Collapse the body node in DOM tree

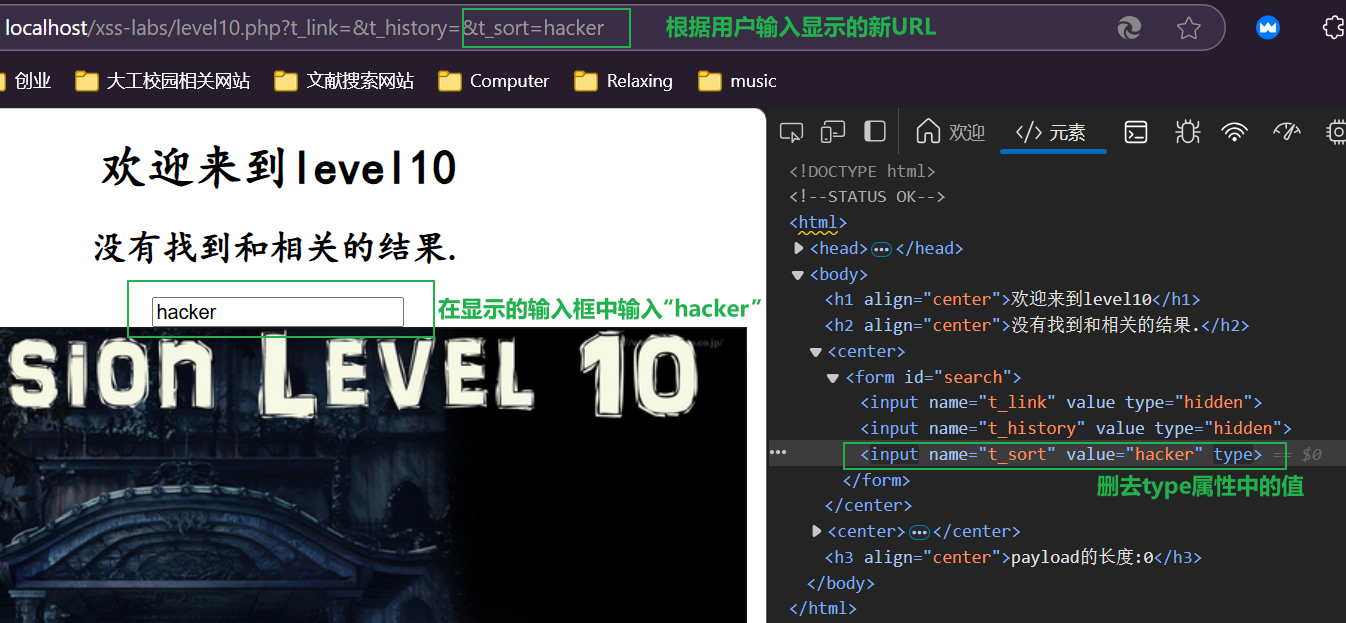point(798,274)
